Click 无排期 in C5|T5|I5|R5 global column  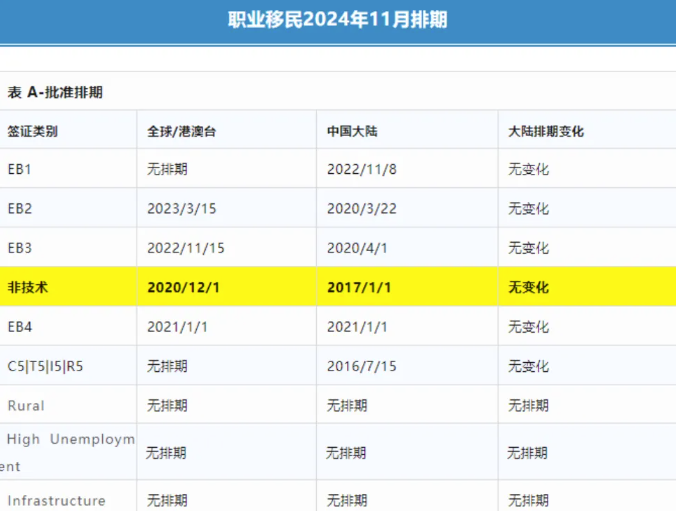click(x=167, y=366)
